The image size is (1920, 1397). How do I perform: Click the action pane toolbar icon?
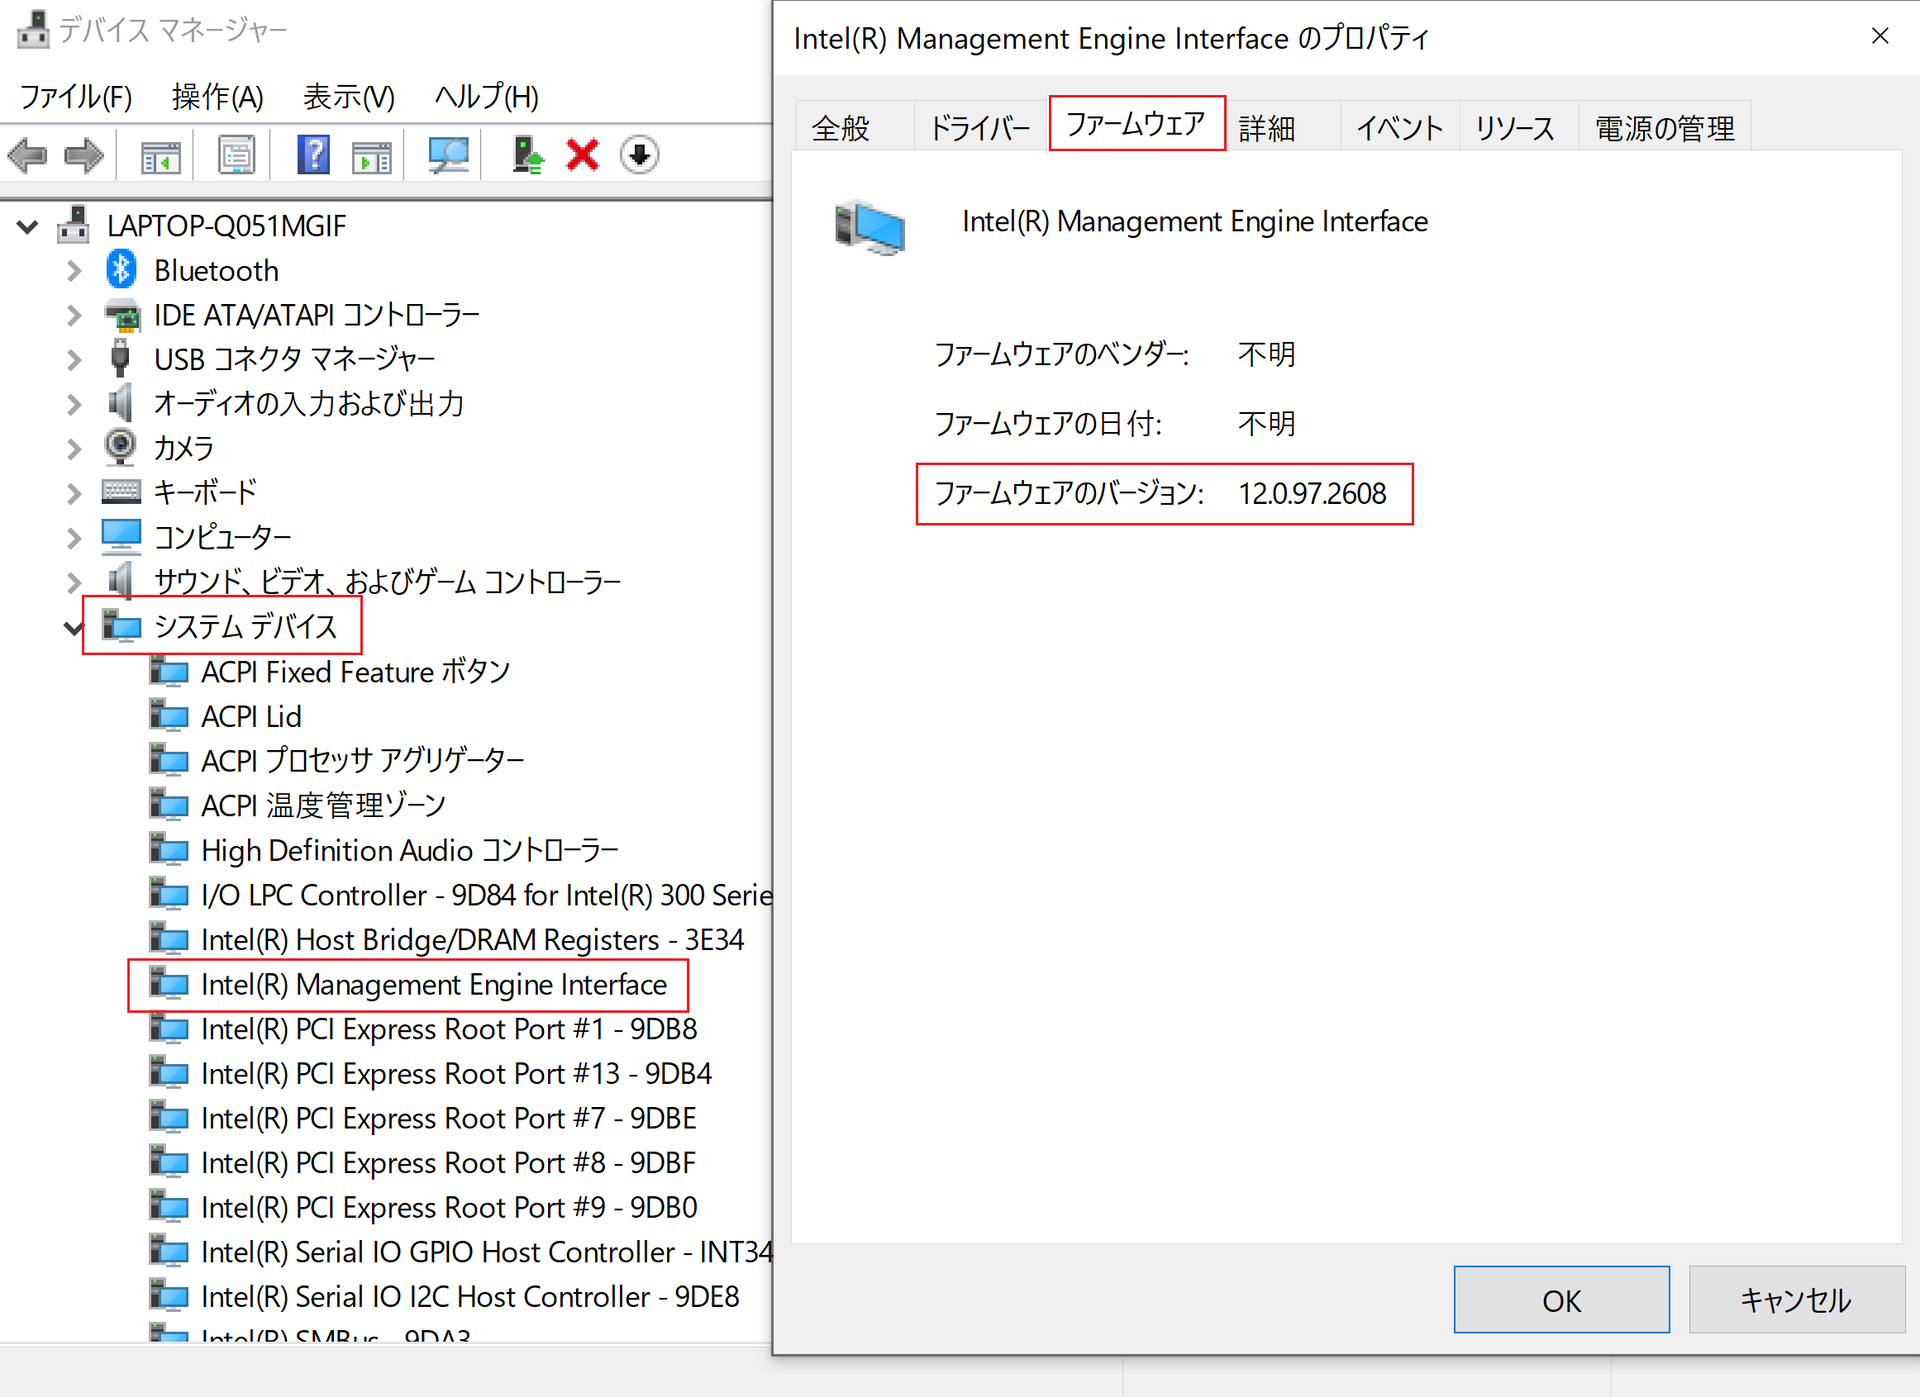(372, 156)
